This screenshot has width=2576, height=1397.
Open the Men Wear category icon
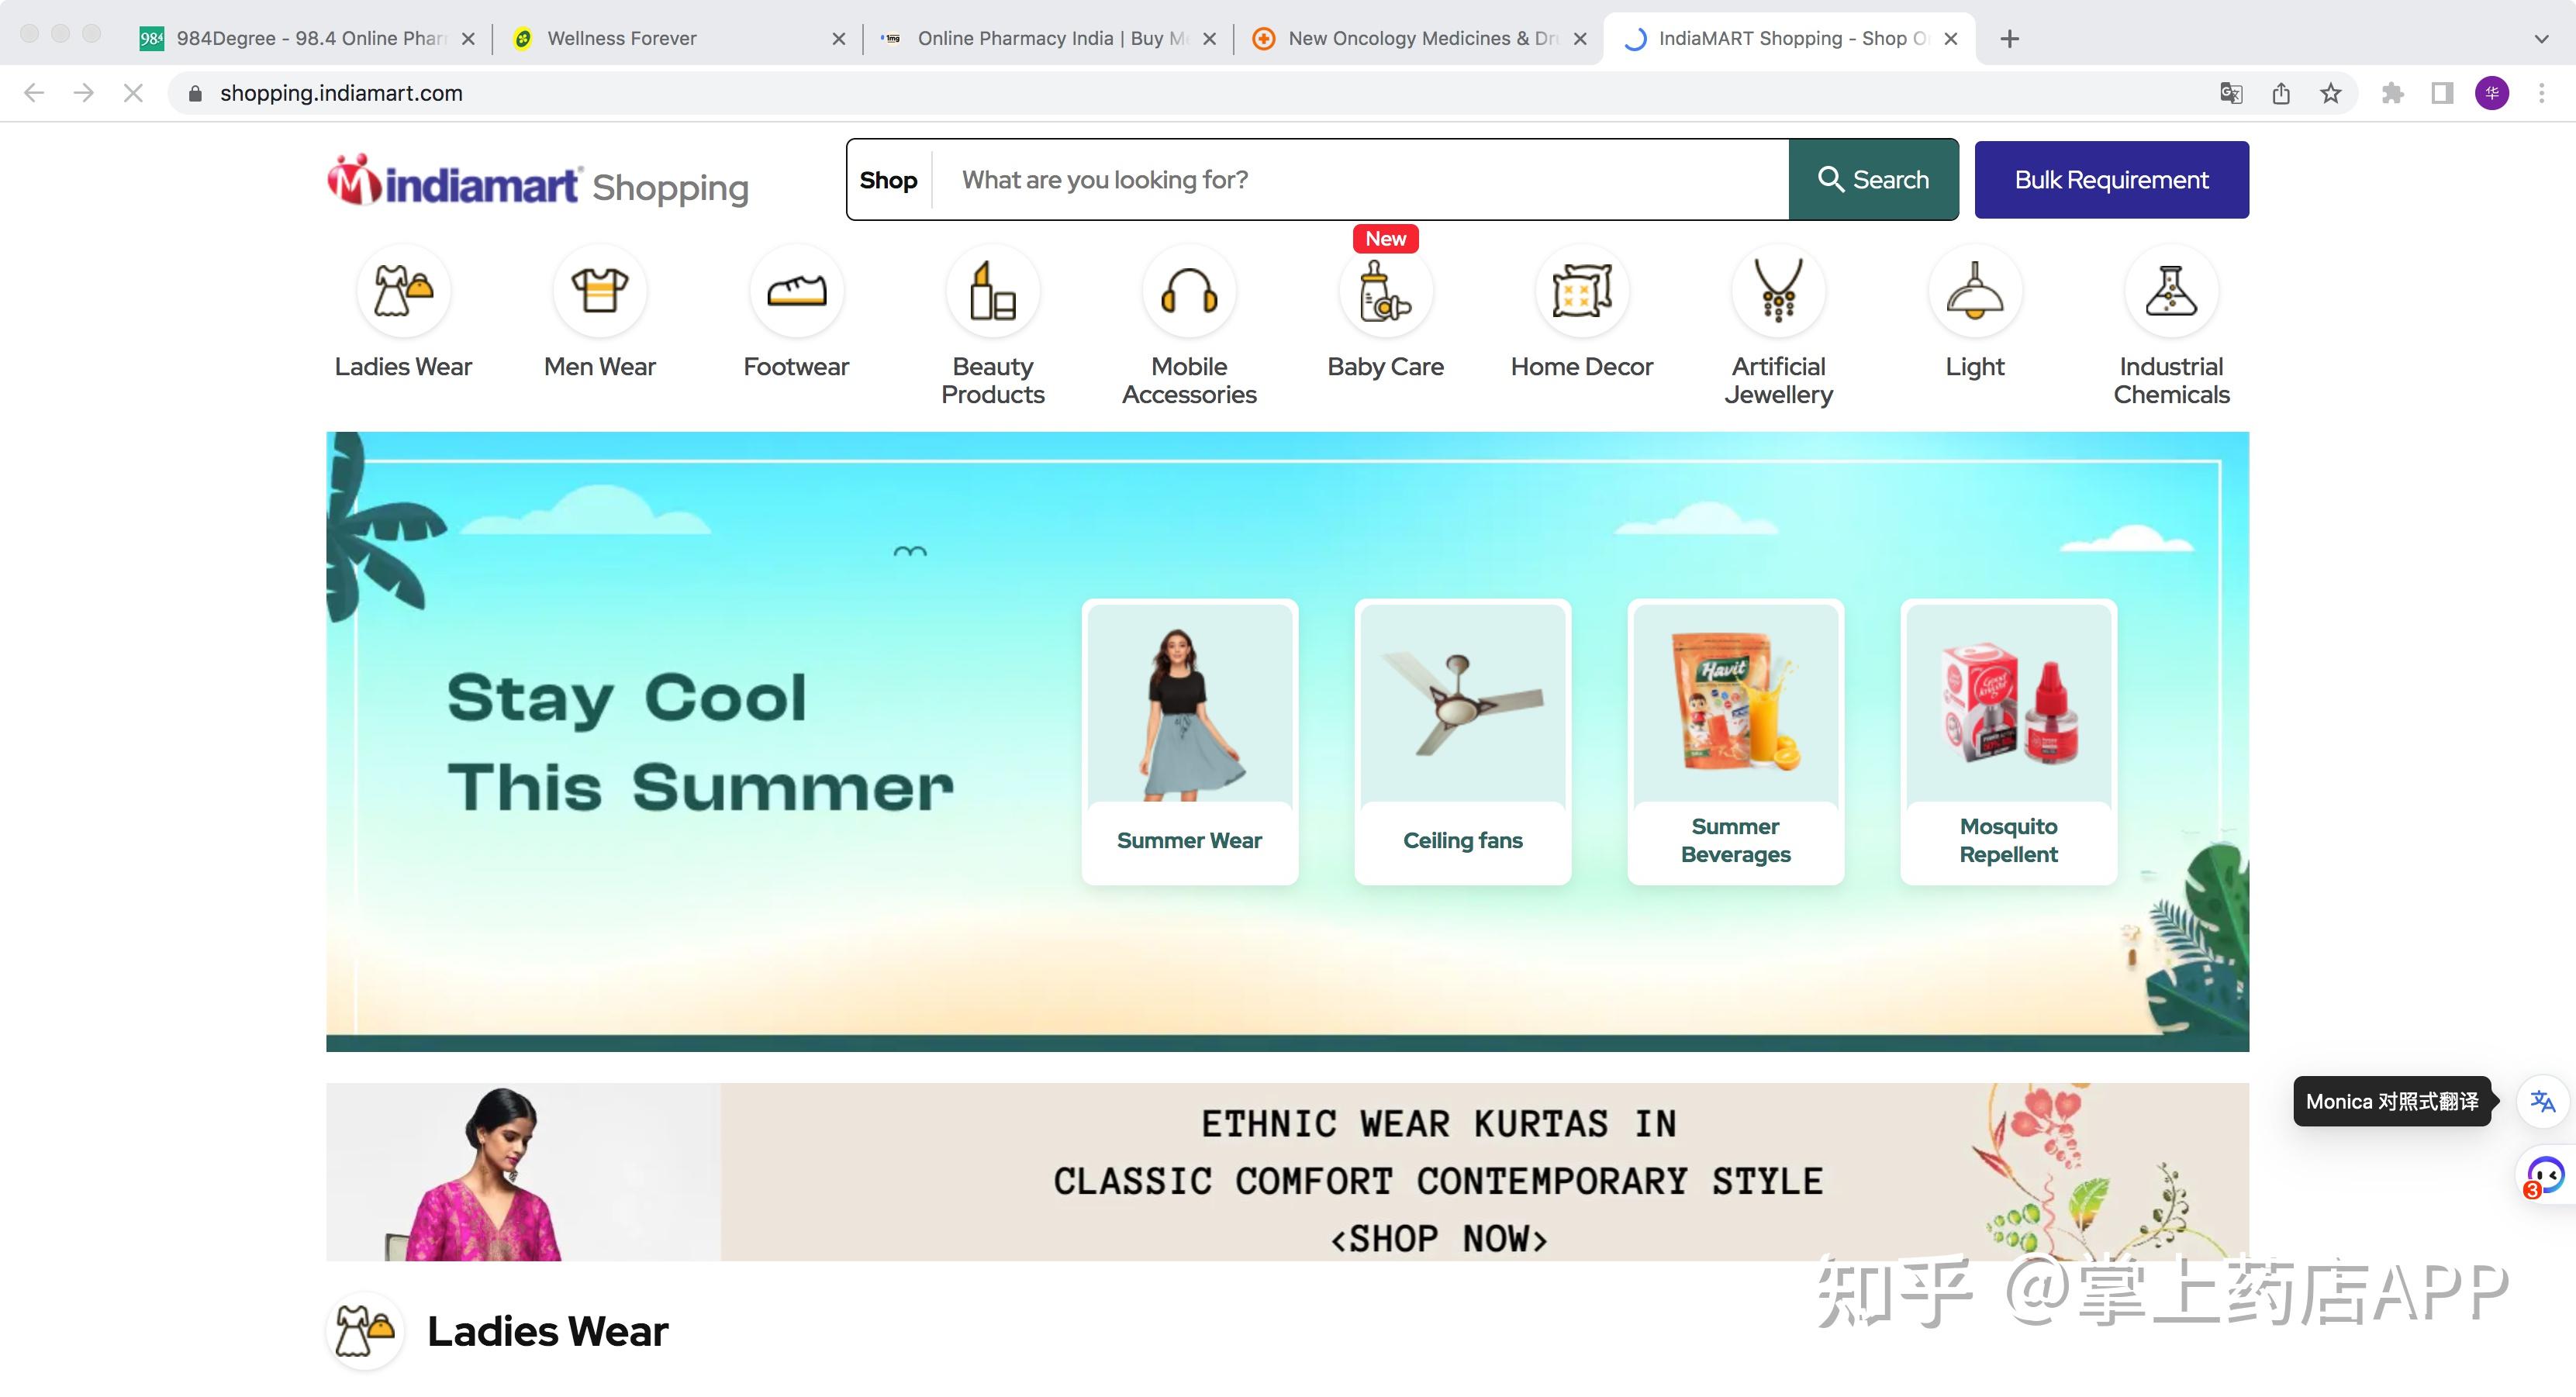point(600,292)
